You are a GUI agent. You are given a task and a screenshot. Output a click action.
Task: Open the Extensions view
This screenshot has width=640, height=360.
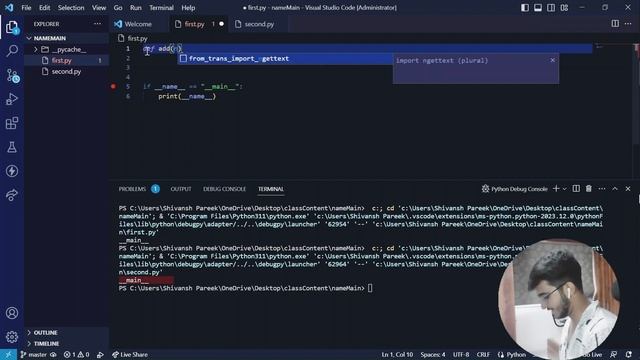12,123
